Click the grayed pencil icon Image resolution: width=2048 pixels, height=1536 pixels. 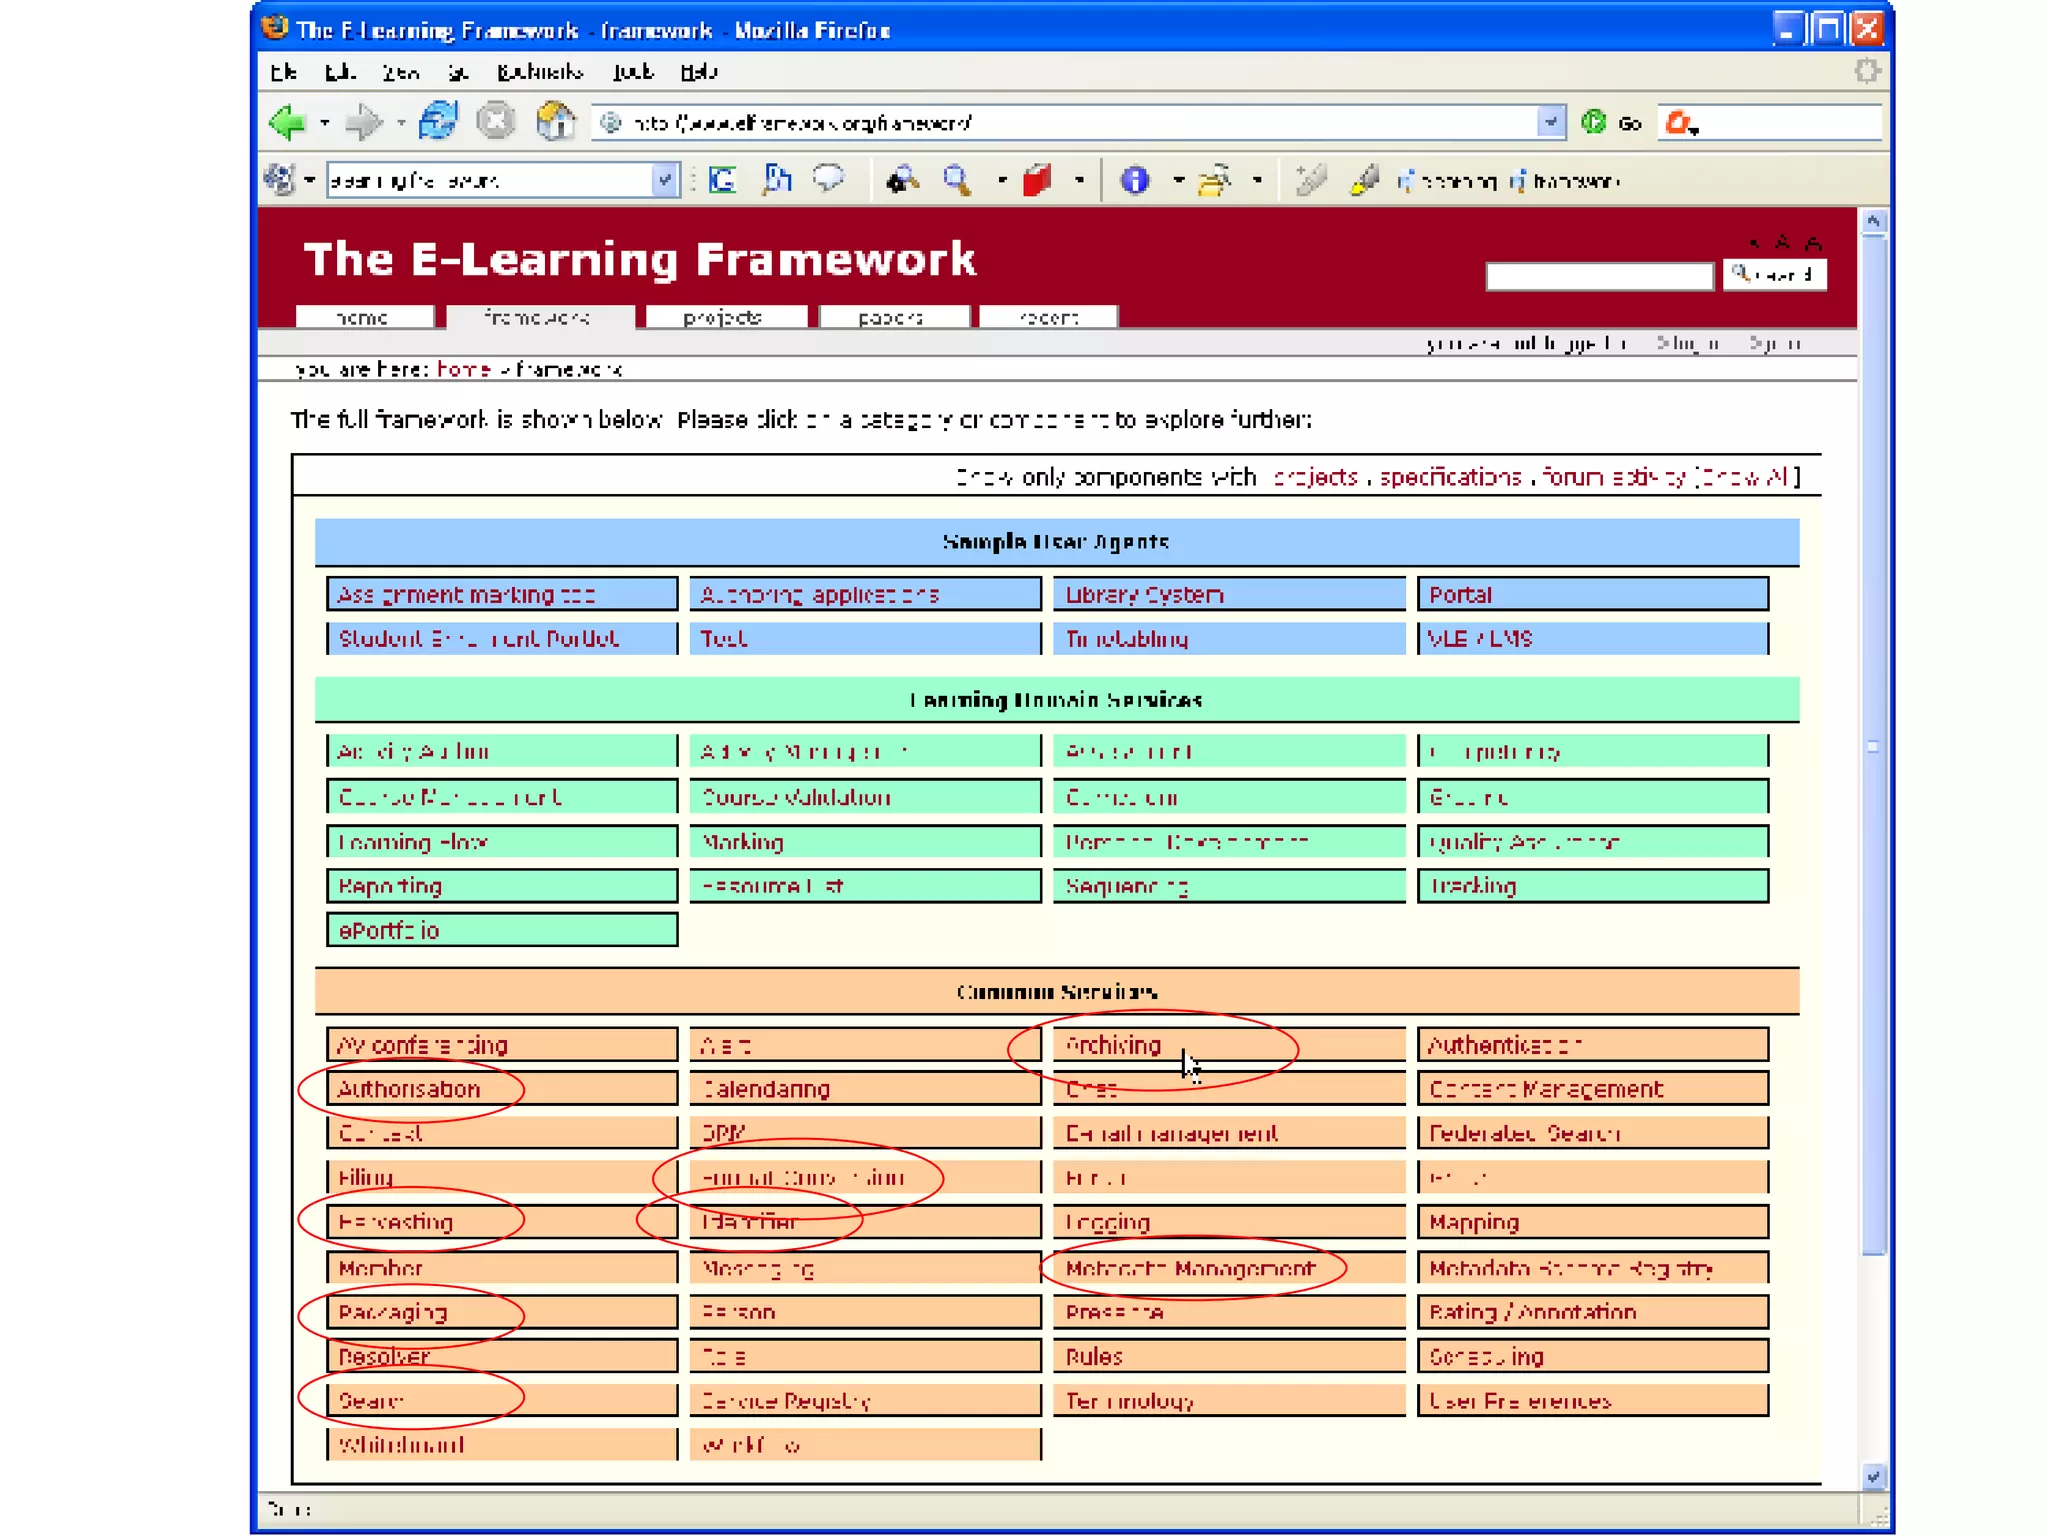coord(1310,180)
